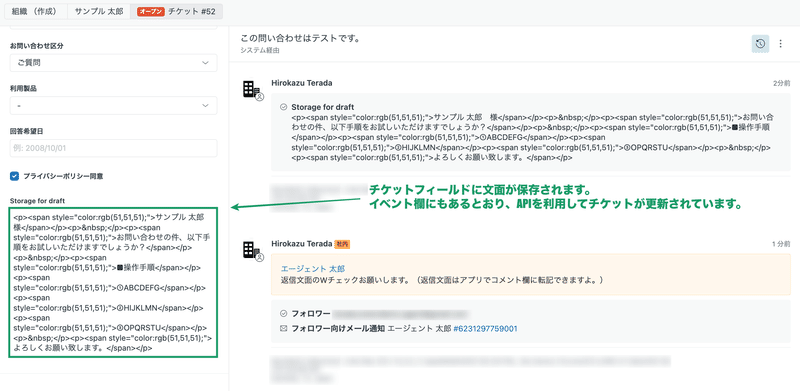The height and width of the screenshot is (391, 800).
Task: Click the 2分前 timestamp
Action: (782, 83)
